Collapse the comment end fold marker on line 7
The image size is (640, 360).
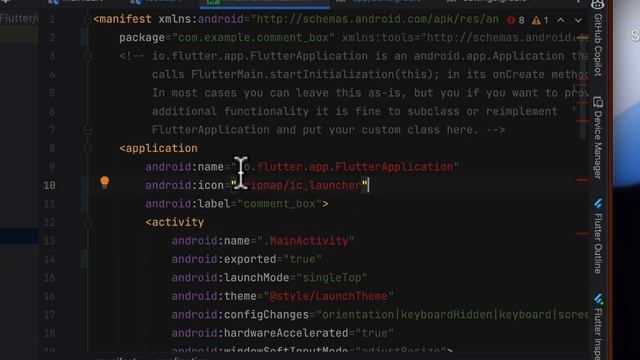tap(87, 130)
